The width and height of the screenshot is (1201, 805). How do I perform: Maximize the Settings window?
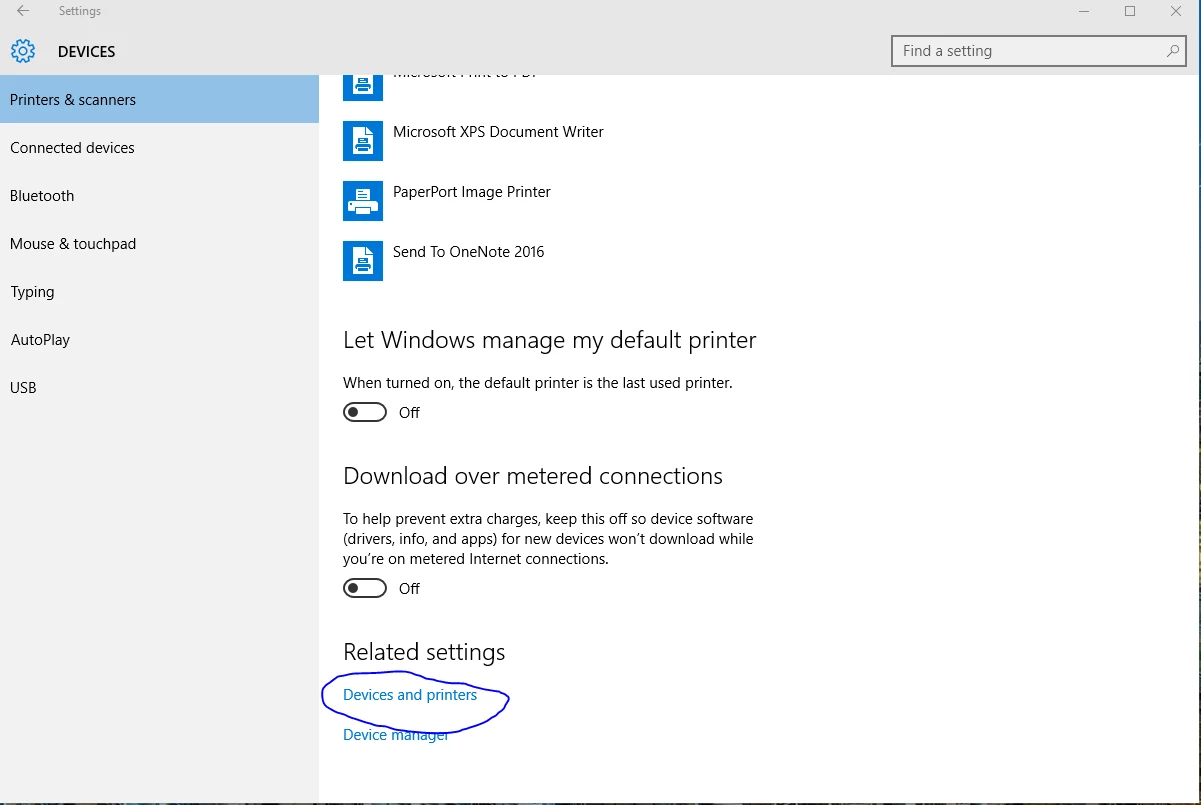coord(1130,11)
